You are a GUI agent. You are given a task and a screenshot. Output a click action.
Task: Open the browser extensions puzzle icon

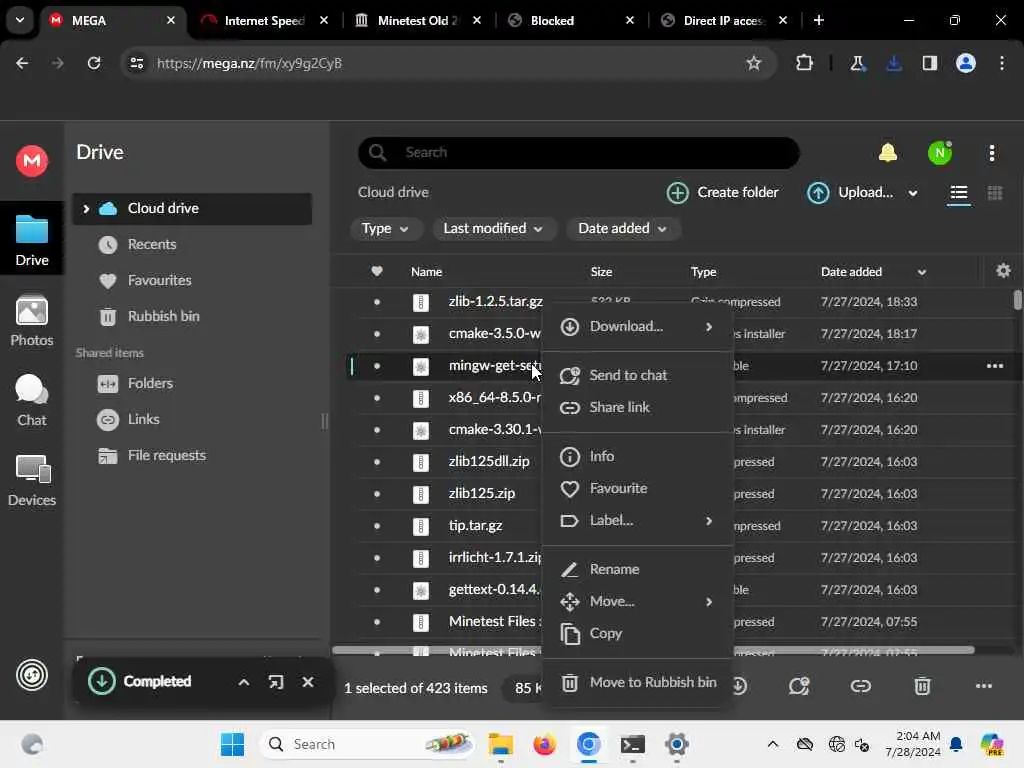(804, 63)
